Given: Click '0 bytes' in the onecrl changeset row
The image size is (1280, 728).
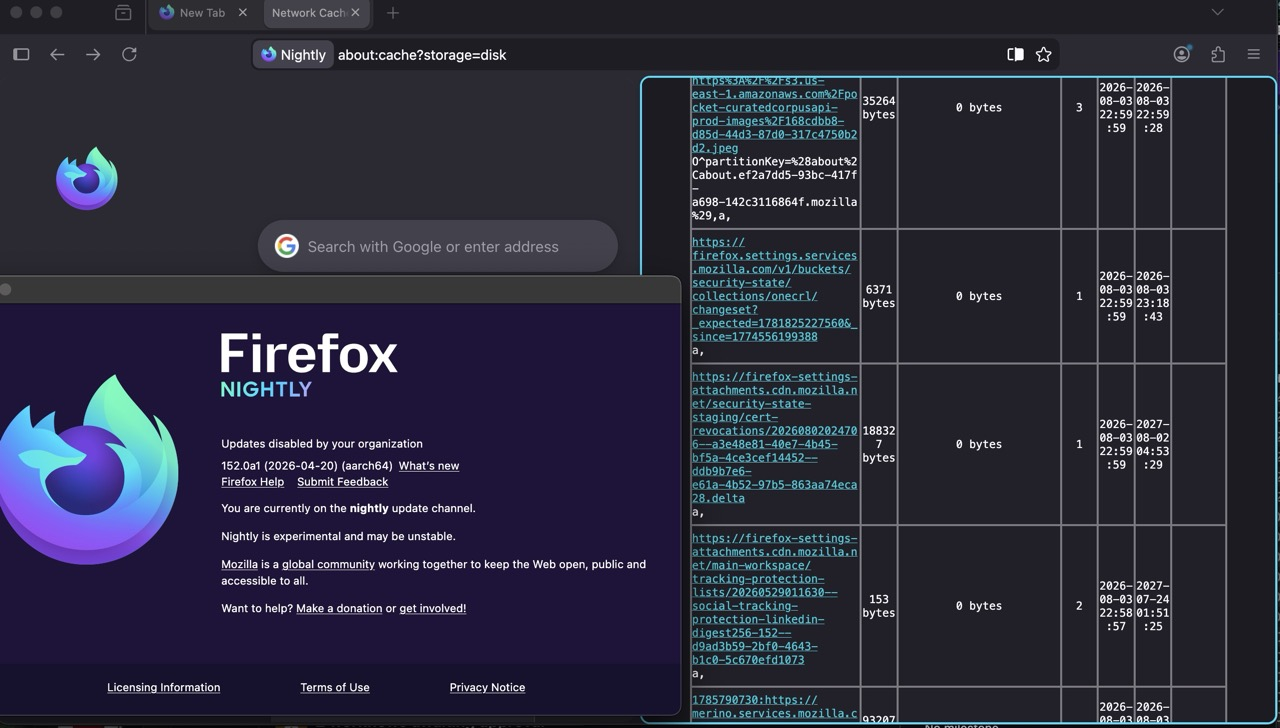Looking at the screenshot, I should (x=978, y=296).
